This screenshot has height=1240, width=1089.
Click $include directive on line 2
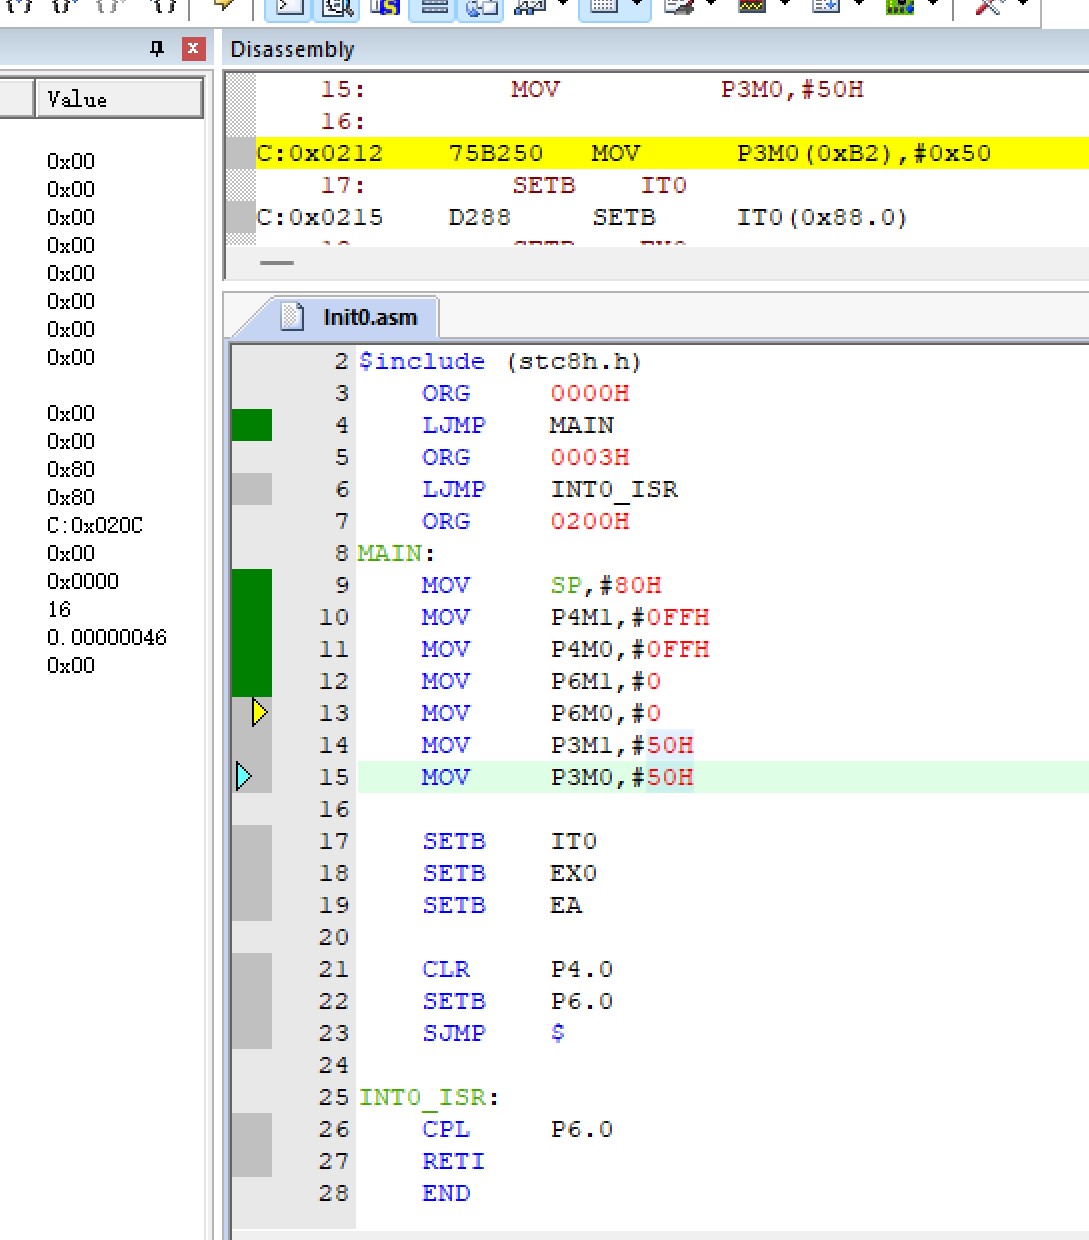tap(422, 361)
